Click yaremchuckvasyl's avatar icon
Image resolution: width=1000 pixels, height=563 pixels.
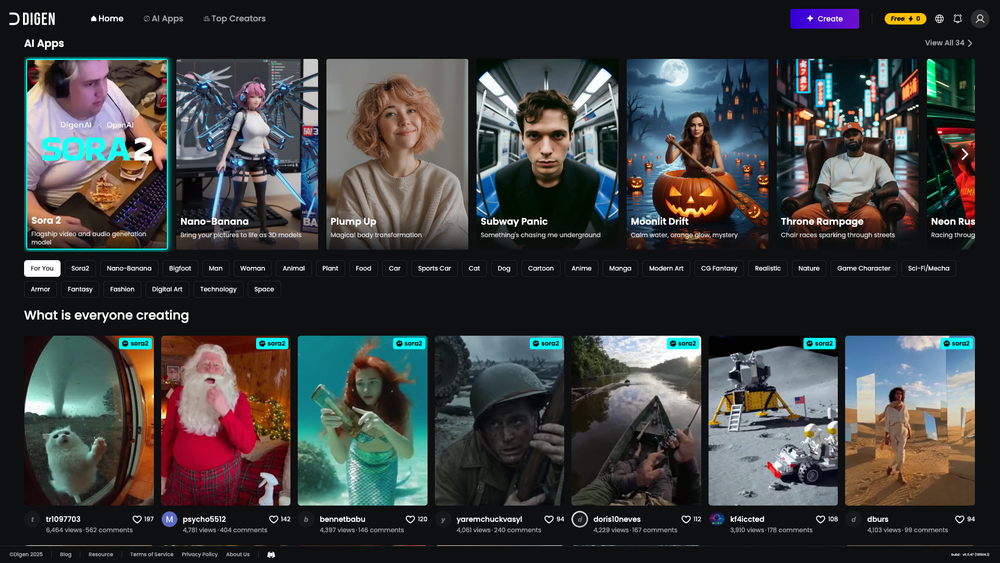443,519
